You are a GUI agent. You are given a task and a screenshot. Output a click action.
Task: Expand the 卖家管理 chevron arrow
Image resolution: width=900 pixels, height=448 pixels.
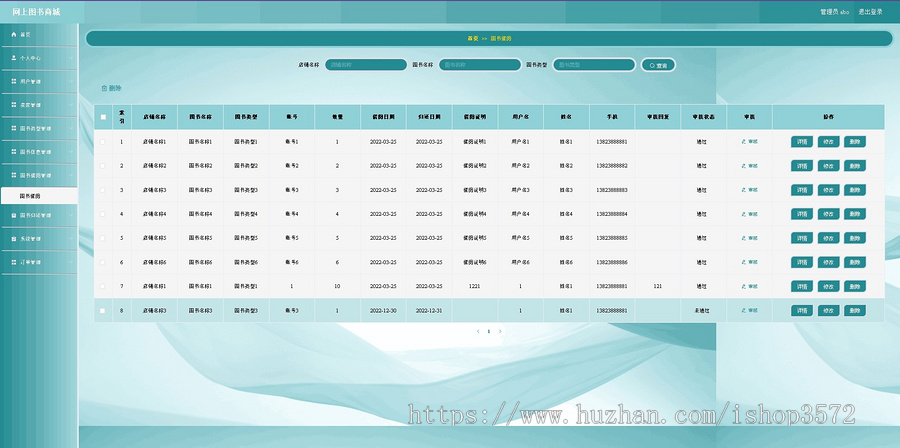click(x=71, y=105)
